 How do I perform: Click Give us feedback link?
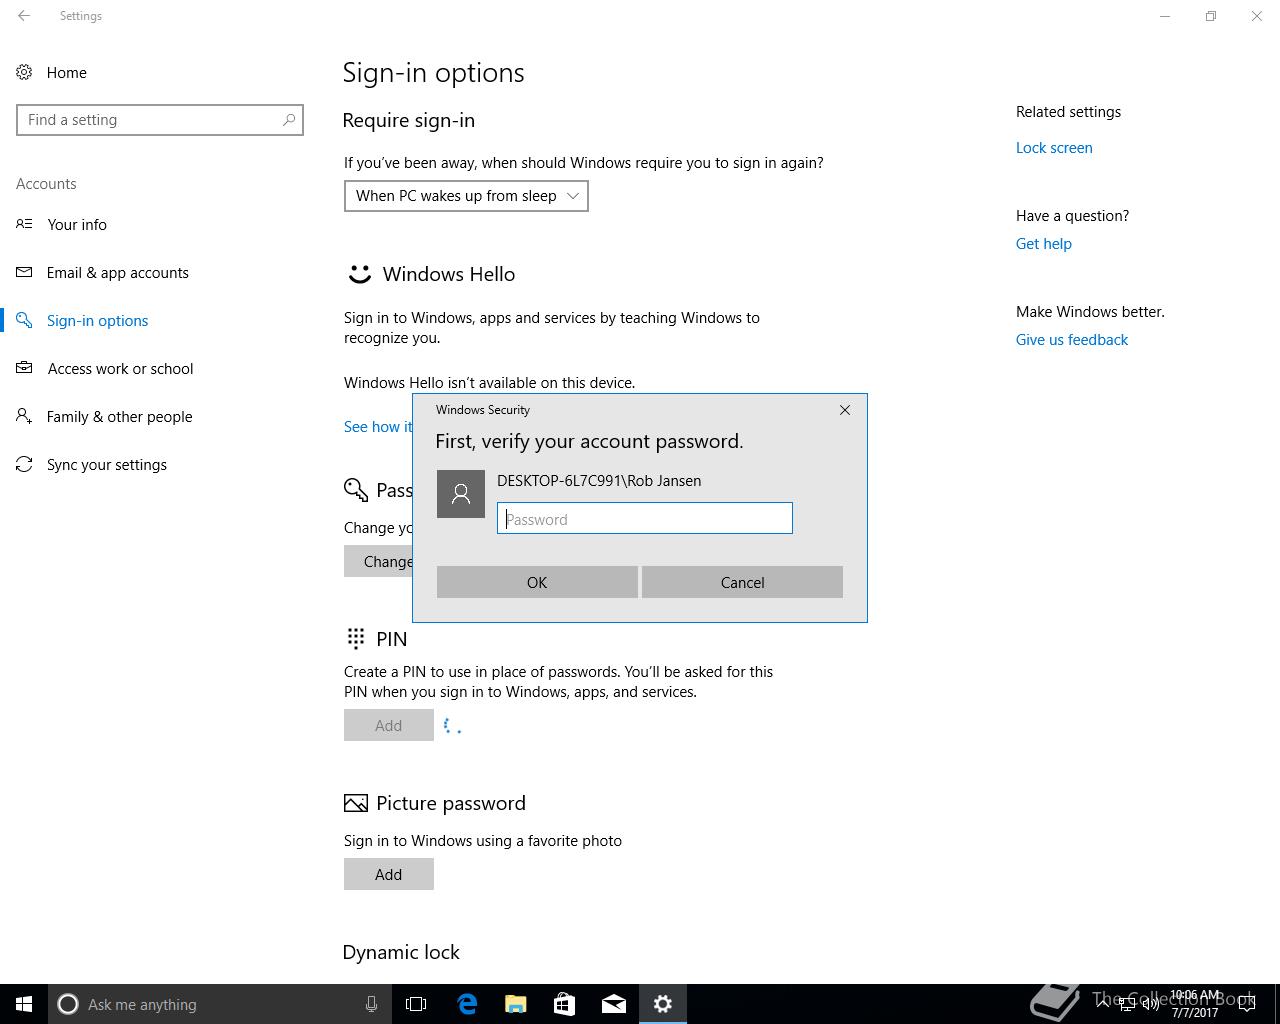(x=1072, y=339)
